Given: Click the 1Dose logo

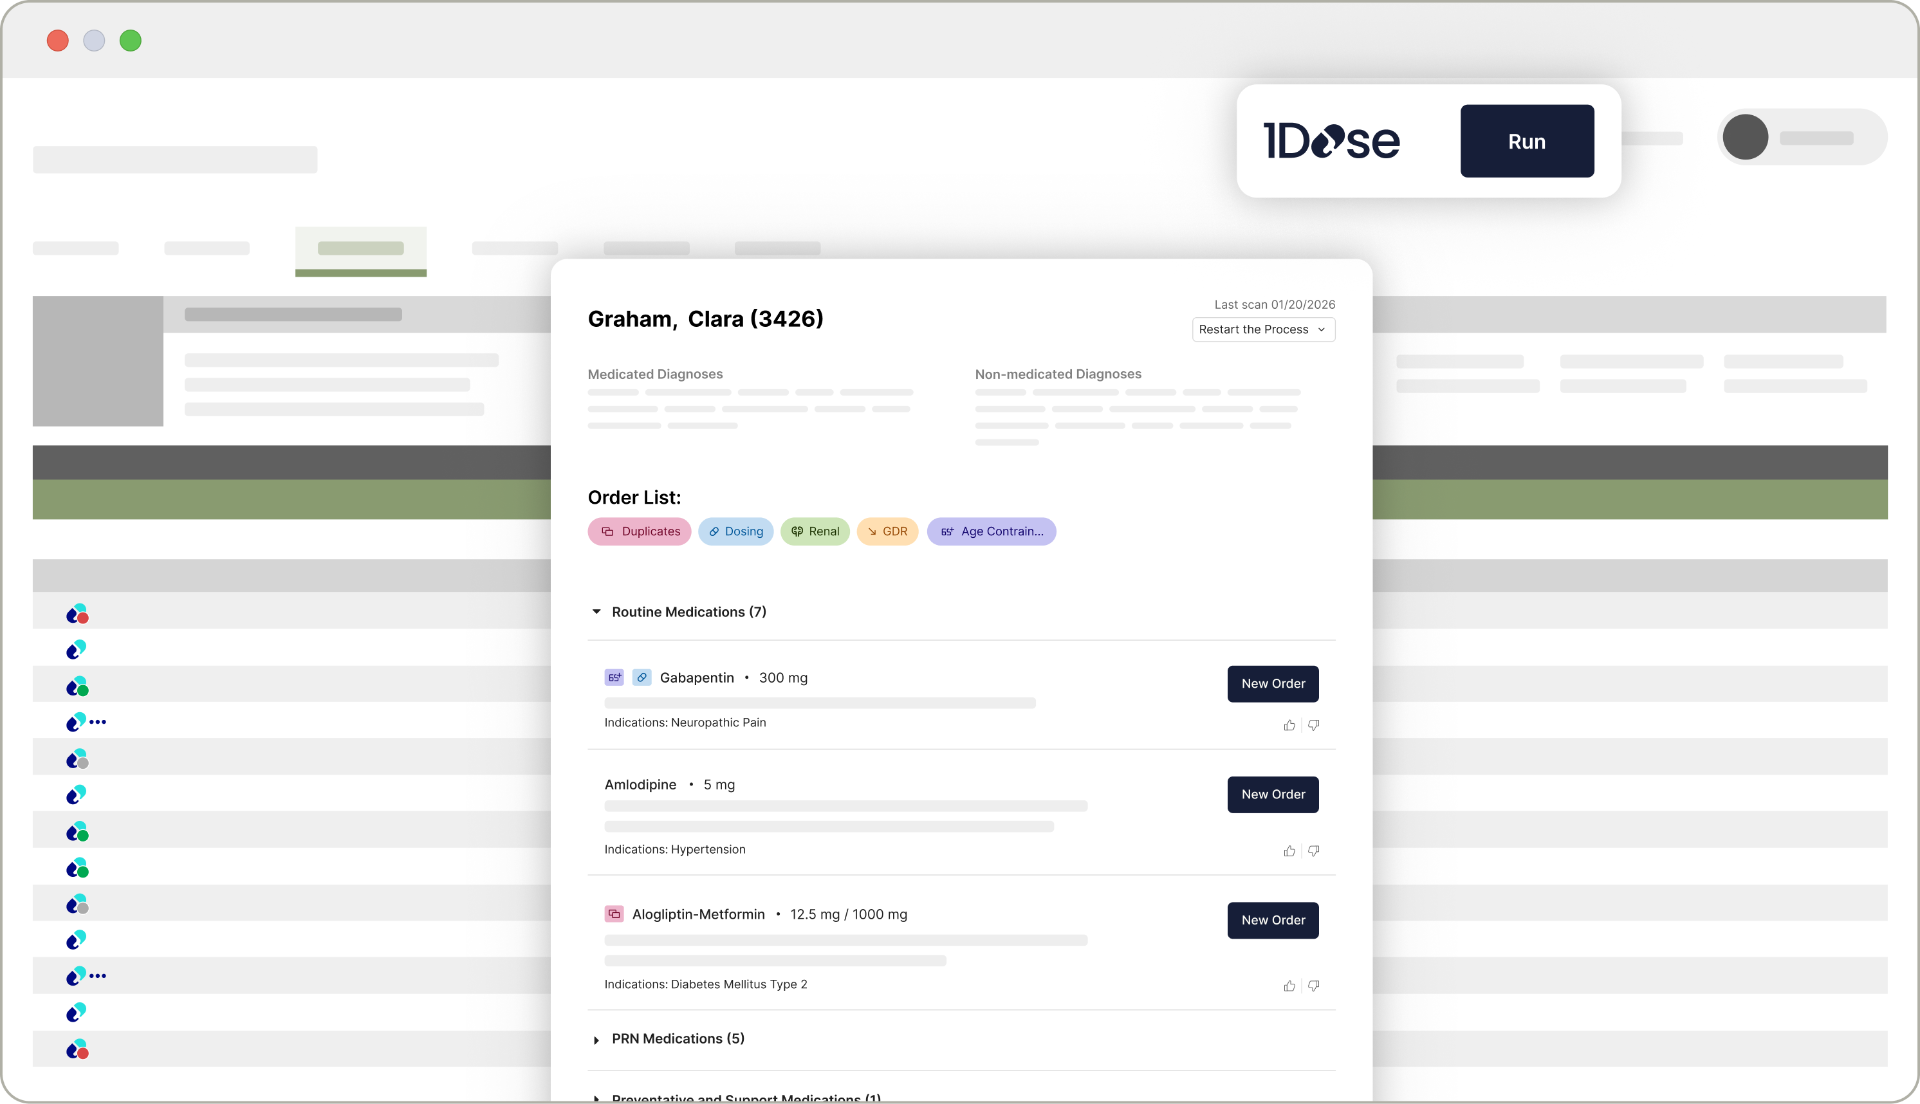Looking at the screenshot, I should pos(1331,141).
